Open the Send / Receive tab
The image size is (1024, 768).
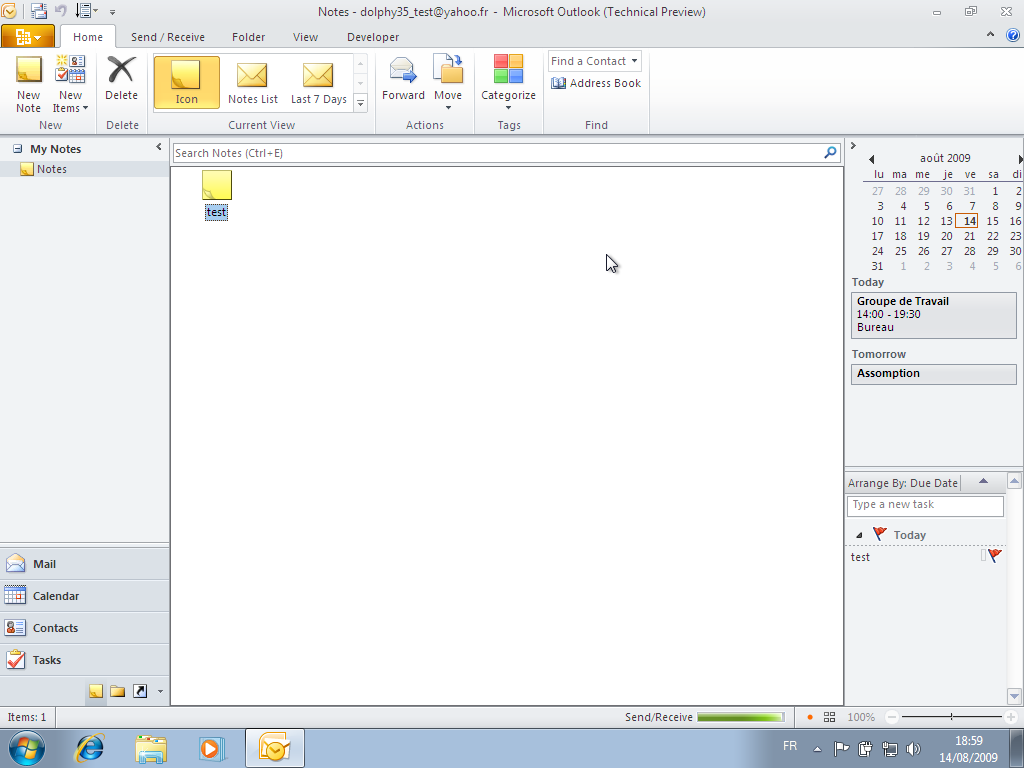168,37
